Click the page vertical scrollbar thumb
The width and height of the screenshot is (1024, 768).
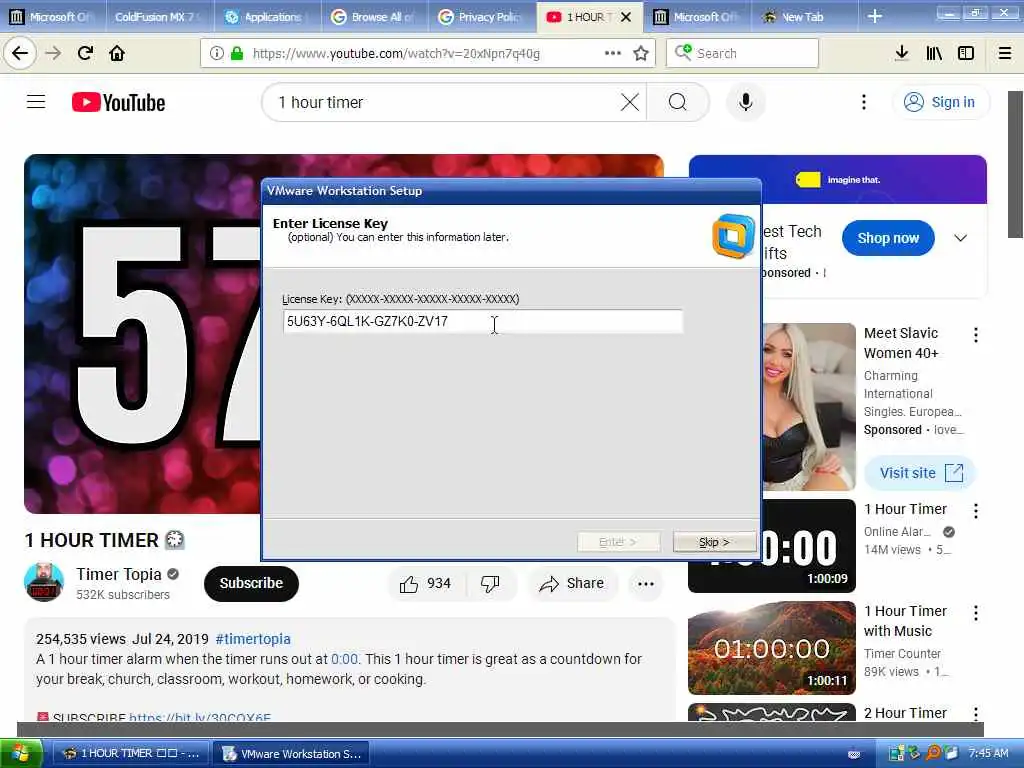[x=1016, y=165]
